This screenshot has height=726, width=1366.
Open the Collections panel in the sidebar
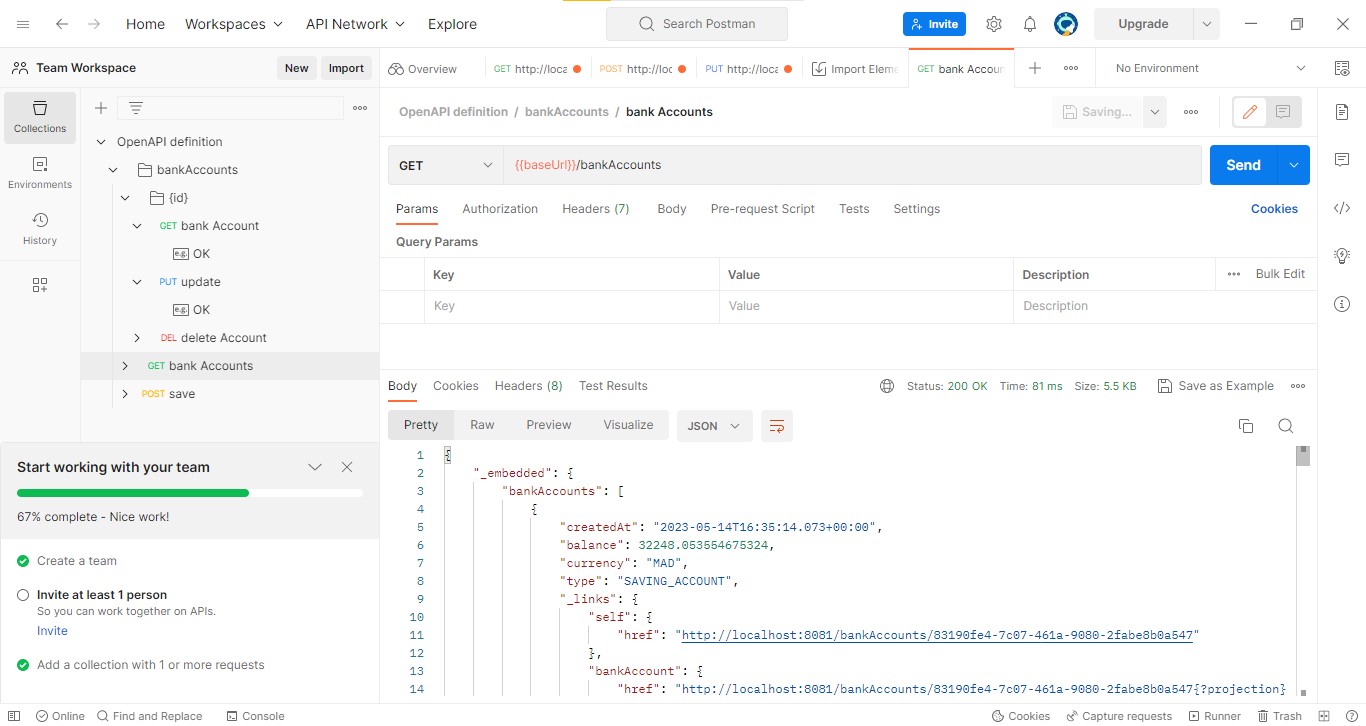click(x=39, y=117)
